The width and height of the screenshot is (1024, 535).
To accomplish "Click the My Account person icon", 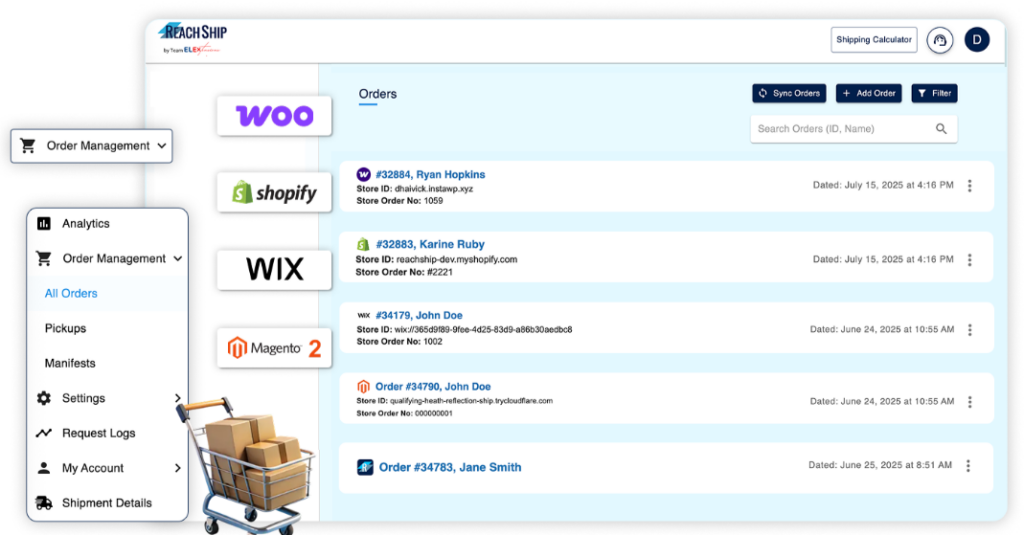I will pyautogui.click(x=44, y=468).
